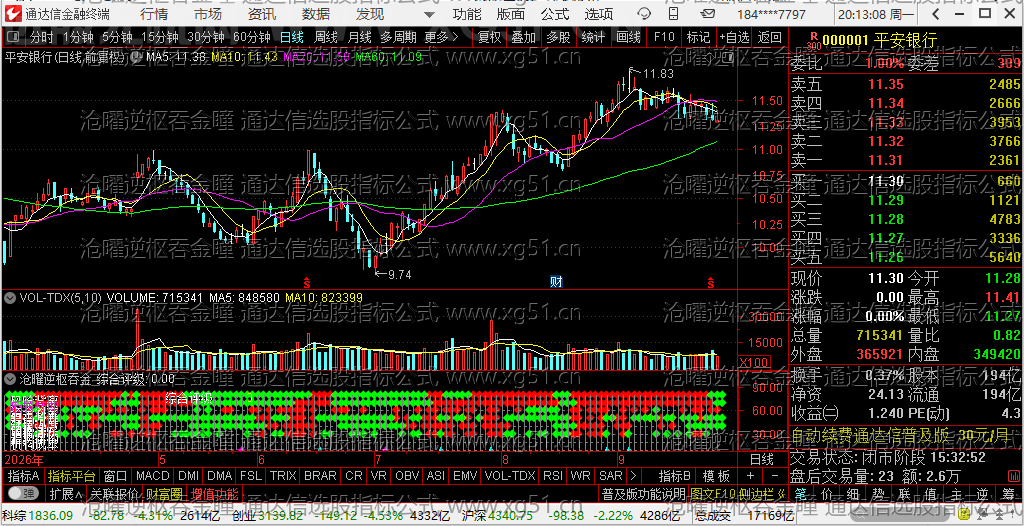Select the 窗口 tab
The image size is (1024, 526).
coord(116,476)
